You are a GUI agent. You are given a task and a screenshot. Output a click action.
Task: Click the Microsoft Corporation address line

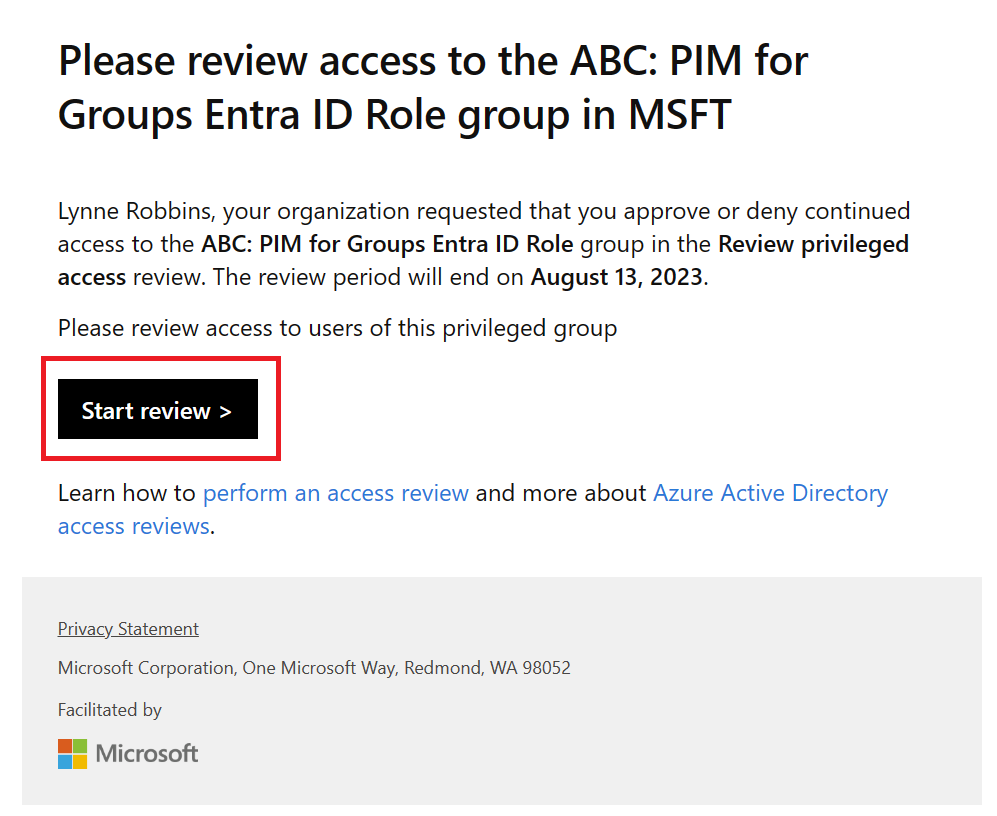click(x=314, y=668)
